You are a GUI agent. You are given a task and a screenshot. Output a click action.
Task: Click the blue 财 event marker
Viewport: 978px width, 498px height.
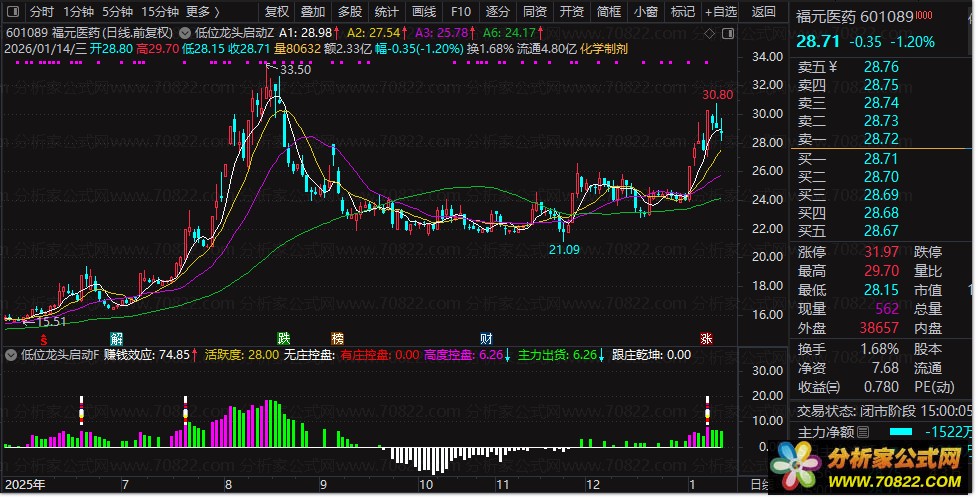487,339
